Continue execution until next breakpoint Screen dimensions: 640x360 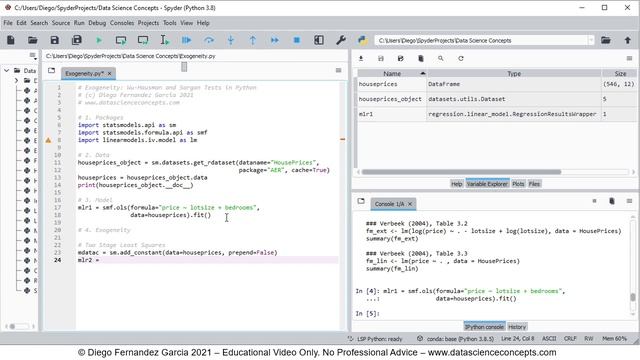point(275,40)
